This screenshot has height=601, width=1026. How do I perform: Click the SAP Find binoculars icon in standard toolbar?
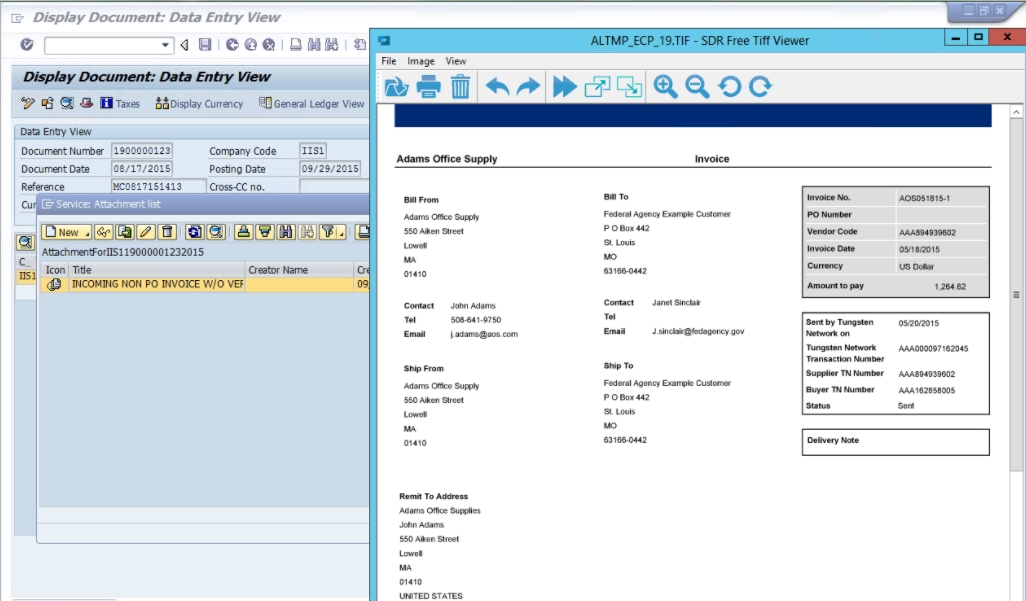click(314, 45)
